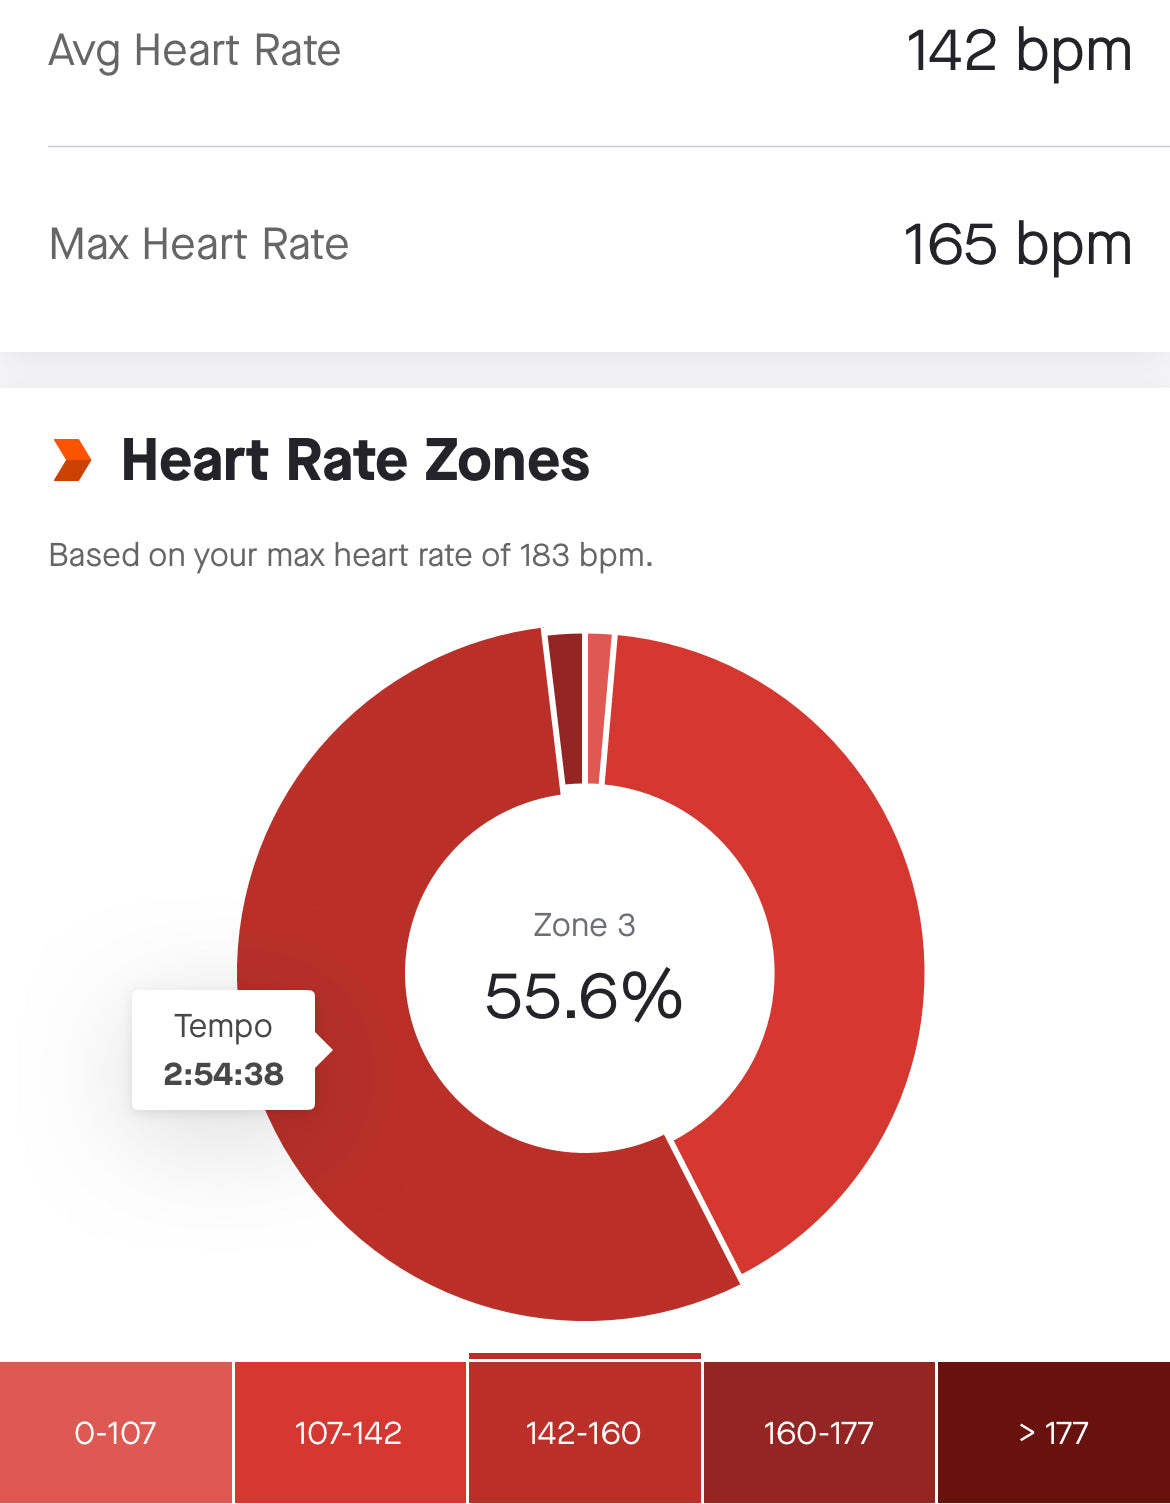
Task: Tap the max heart rate of 183 bpm note
Action: click(x=350, y=555)
